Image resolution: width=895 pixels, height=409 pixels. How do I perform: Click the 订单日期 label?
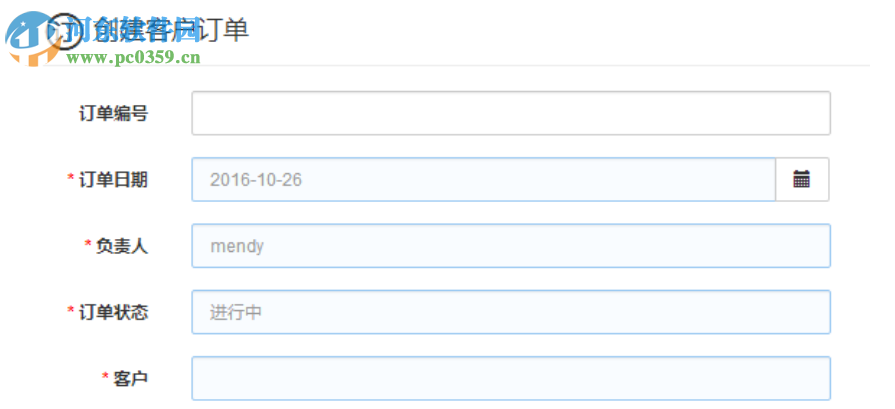coord(114,180)
